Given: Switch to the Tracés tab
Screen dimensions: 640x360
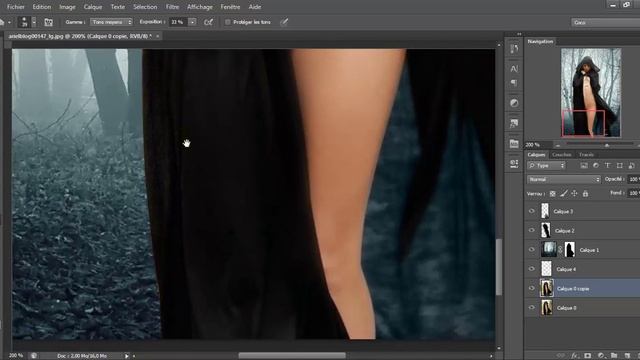Looking at the screenshot, I should 586,155.
